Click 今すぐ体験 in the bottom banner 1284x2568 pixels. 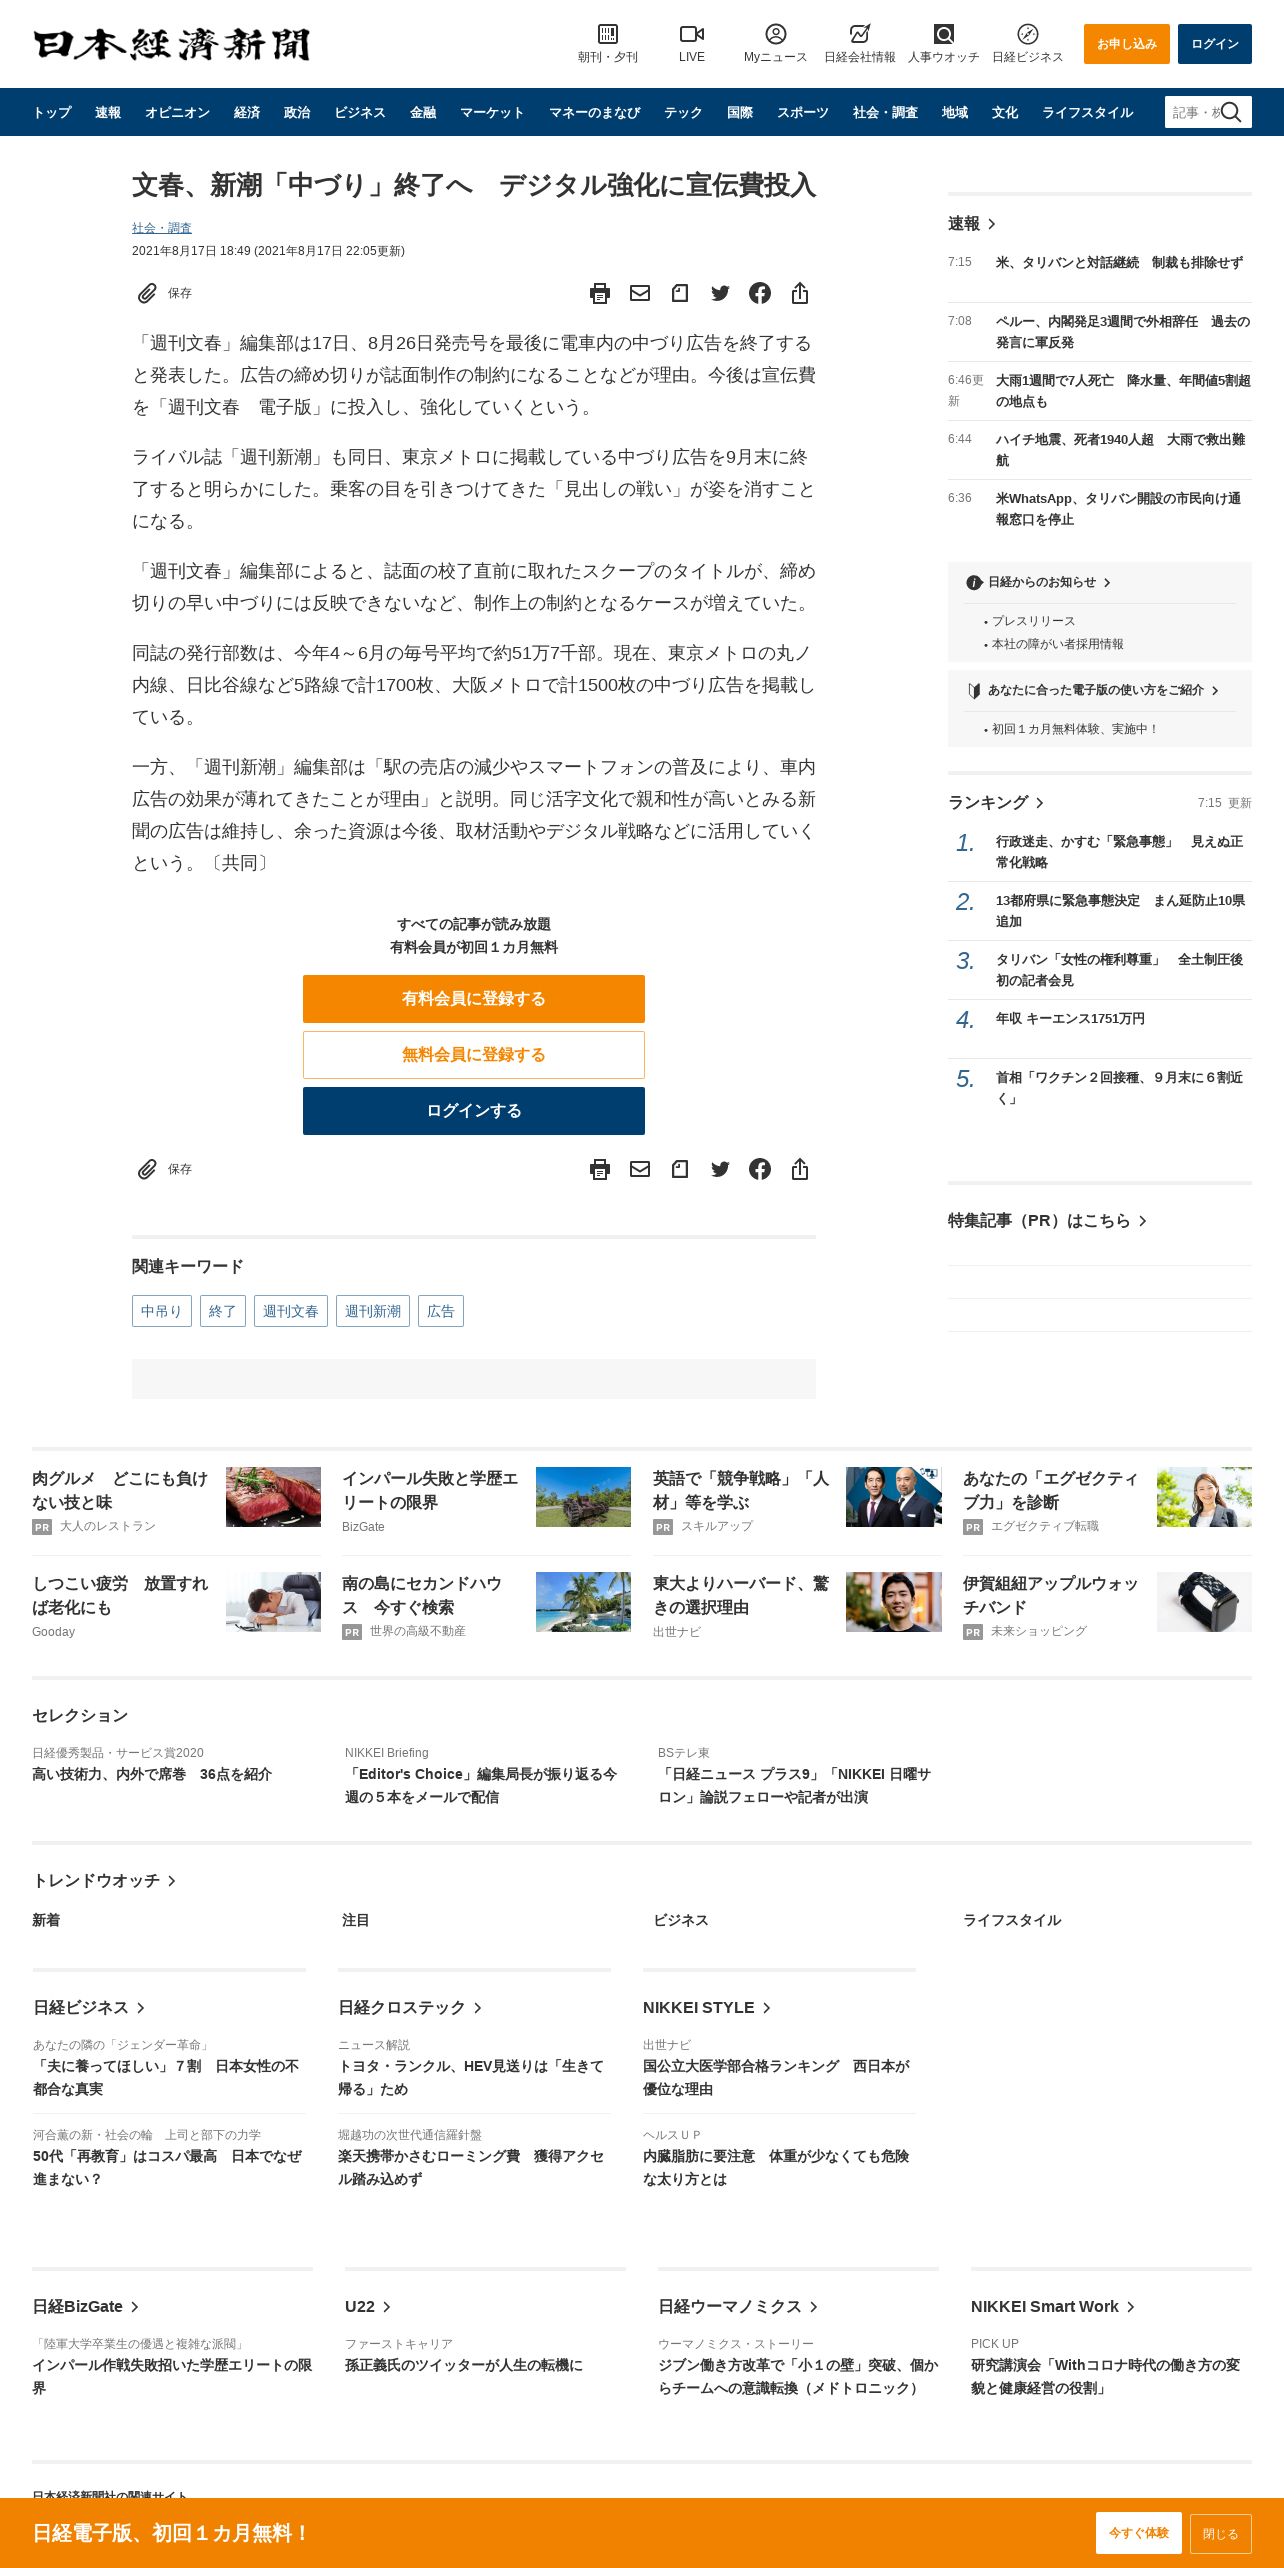(x=1139, y=2533)
